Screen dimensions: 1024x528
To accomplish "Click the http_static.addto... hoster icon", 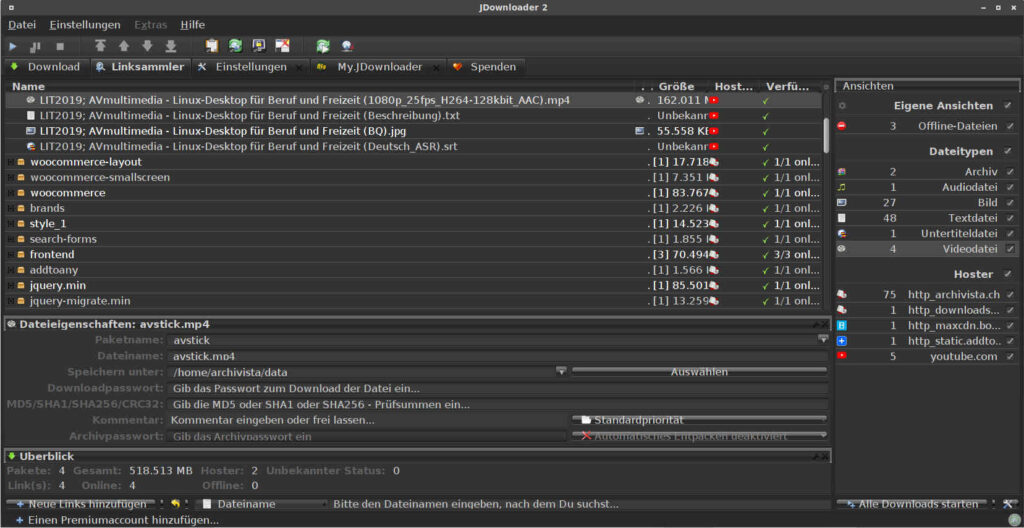I will 842,340.
